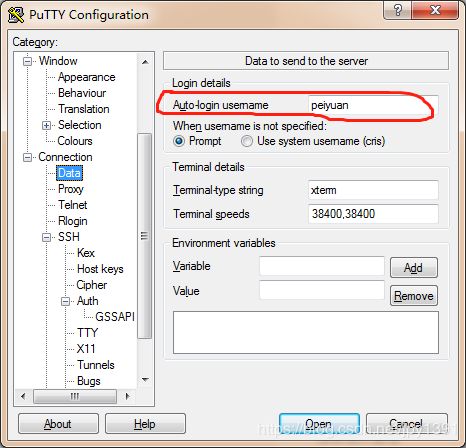
Task: Open the GSSAPI category
Action: 115,317
